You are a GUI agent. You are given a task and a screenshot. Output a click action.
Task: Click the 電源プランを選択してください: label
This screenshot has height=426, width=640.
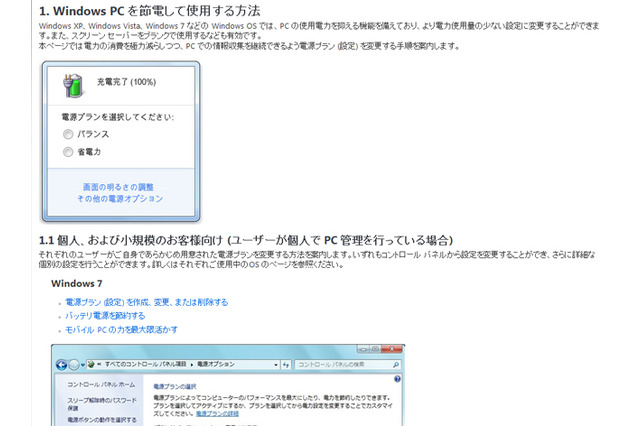[x=118, y=117]
